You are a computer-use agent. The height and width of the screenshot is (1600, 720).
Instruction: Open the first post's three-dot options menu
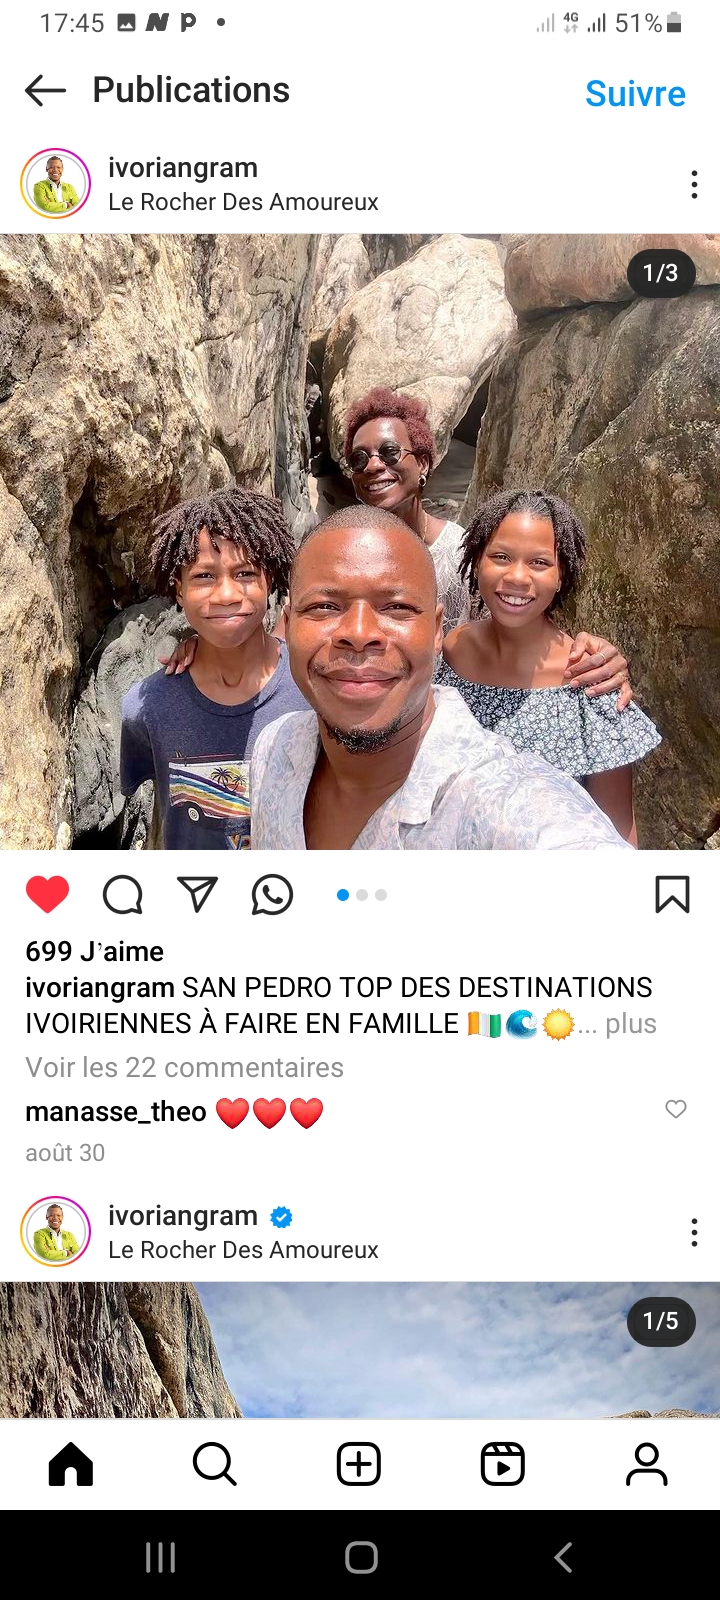(694, 184)
